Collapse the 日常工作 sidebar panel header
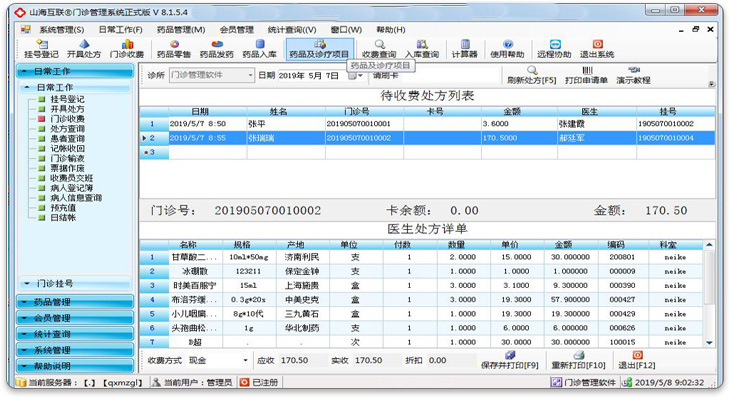The image size is (730, 398). [x=75, y=71]
